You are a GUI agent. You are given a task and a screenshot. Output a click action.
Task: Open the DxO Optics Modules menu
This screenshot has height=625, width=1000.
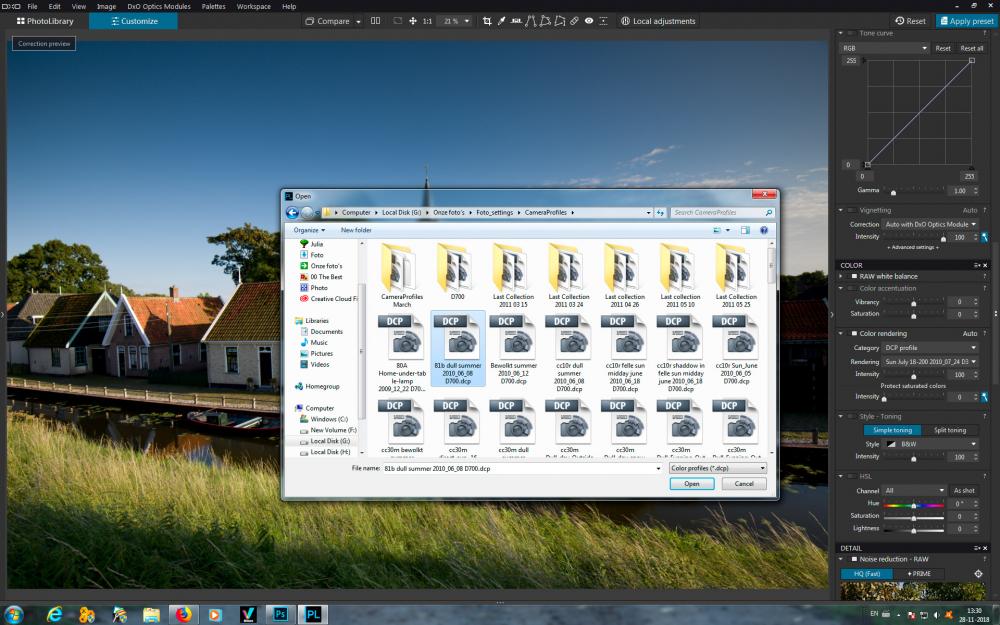[159, 6]
